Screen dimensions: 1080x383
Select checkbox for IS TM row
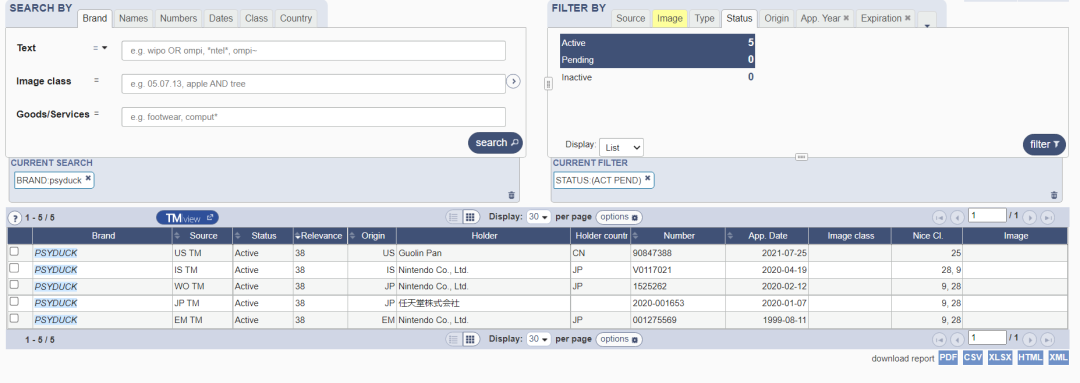pos(14,269)
